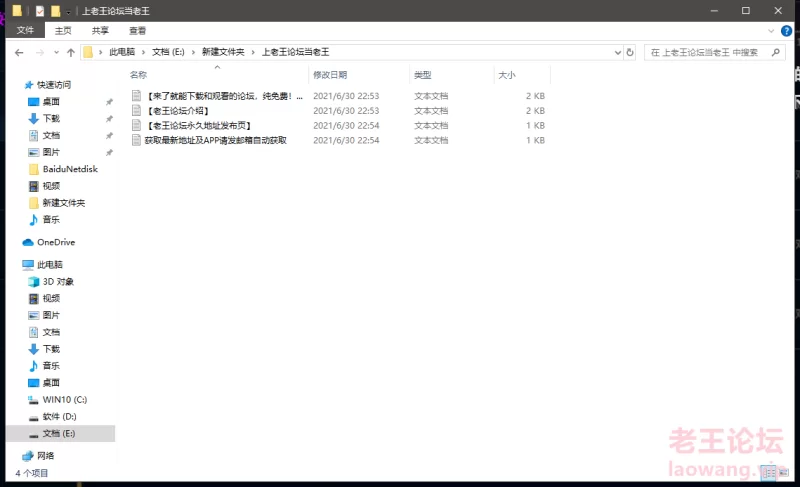Viewport: 800px width, 487px height.
Task: Click the file icon of 获取最新地址及APP
Action: point(136,140)
